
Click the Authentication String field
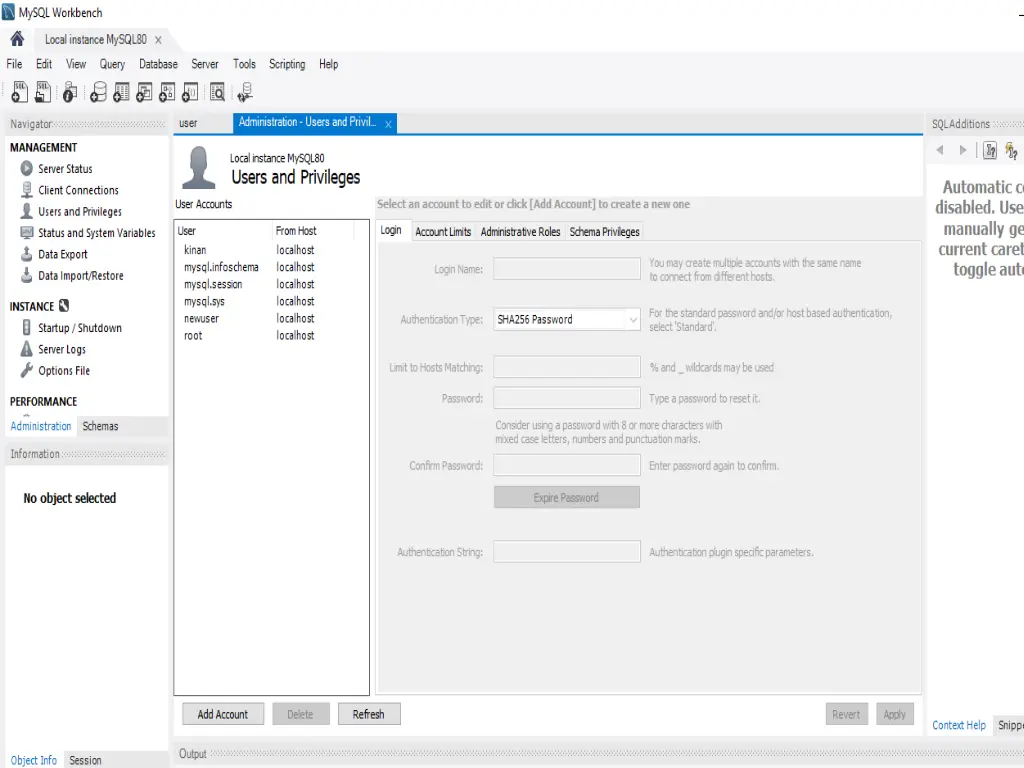coord(566,551)
